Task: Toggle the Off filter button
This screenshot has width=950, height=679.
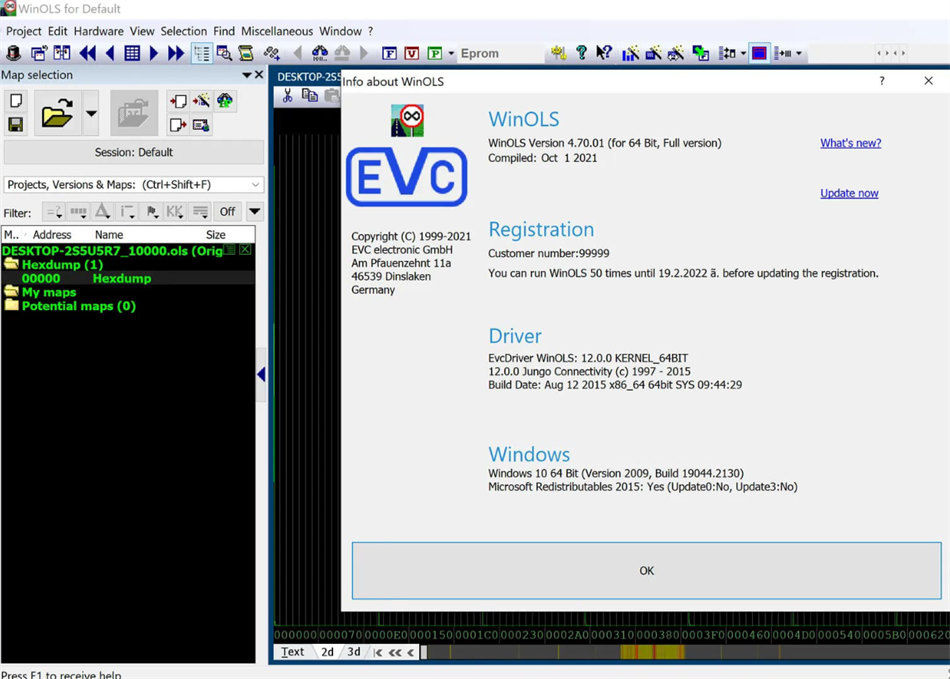Action: 229,210
